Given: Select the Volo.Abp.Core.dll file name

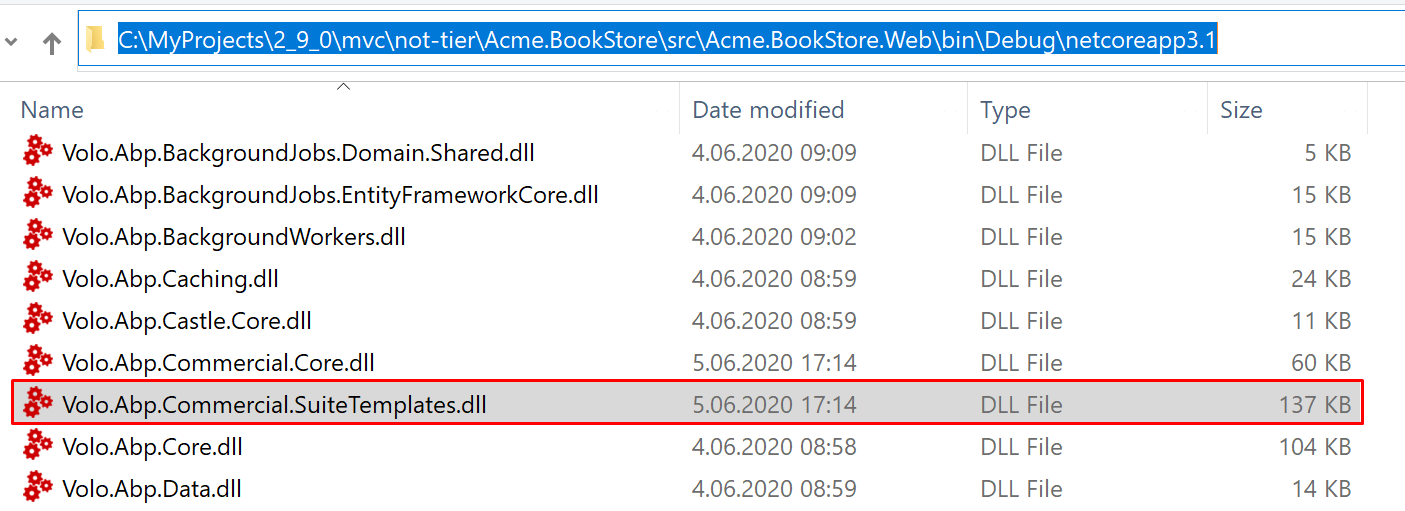Looking at the screenshot, I should click(152, 447).
